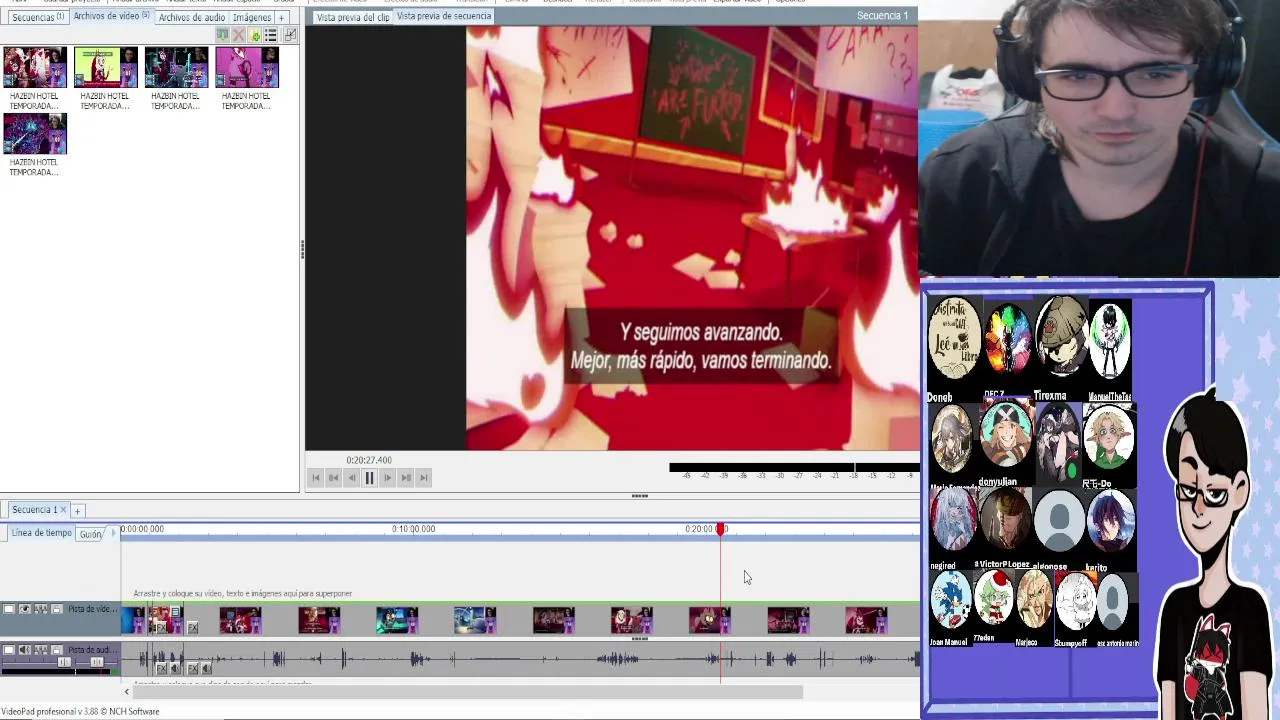Toggle the audio track select checkbox

coord(9,650)
